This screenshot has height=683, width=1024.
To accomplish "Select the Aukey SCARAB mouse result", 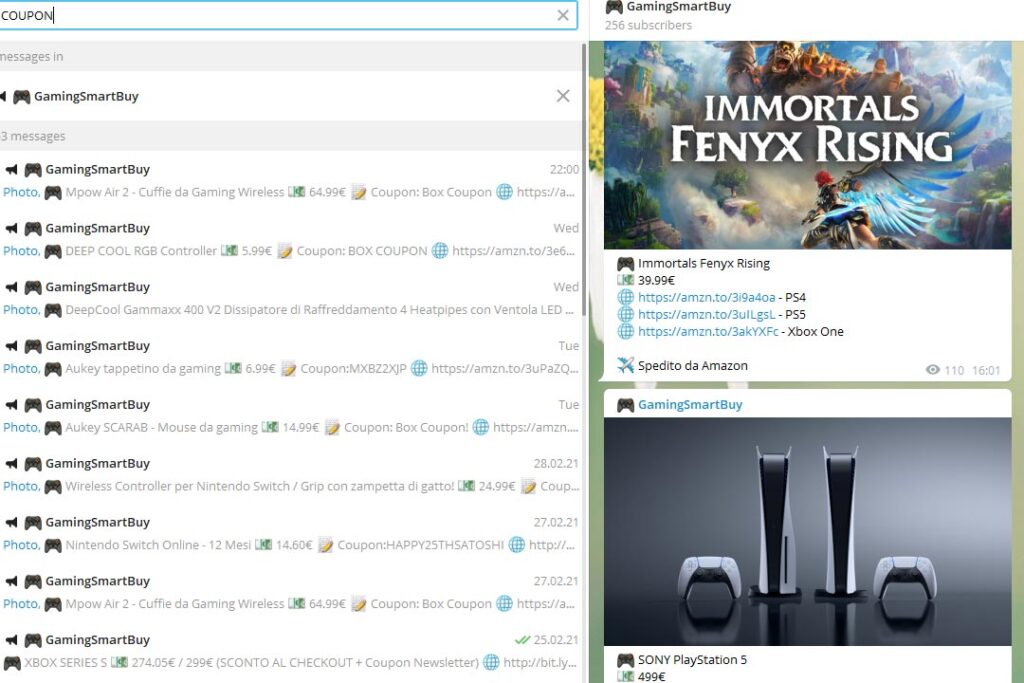I will coord(291,416).
